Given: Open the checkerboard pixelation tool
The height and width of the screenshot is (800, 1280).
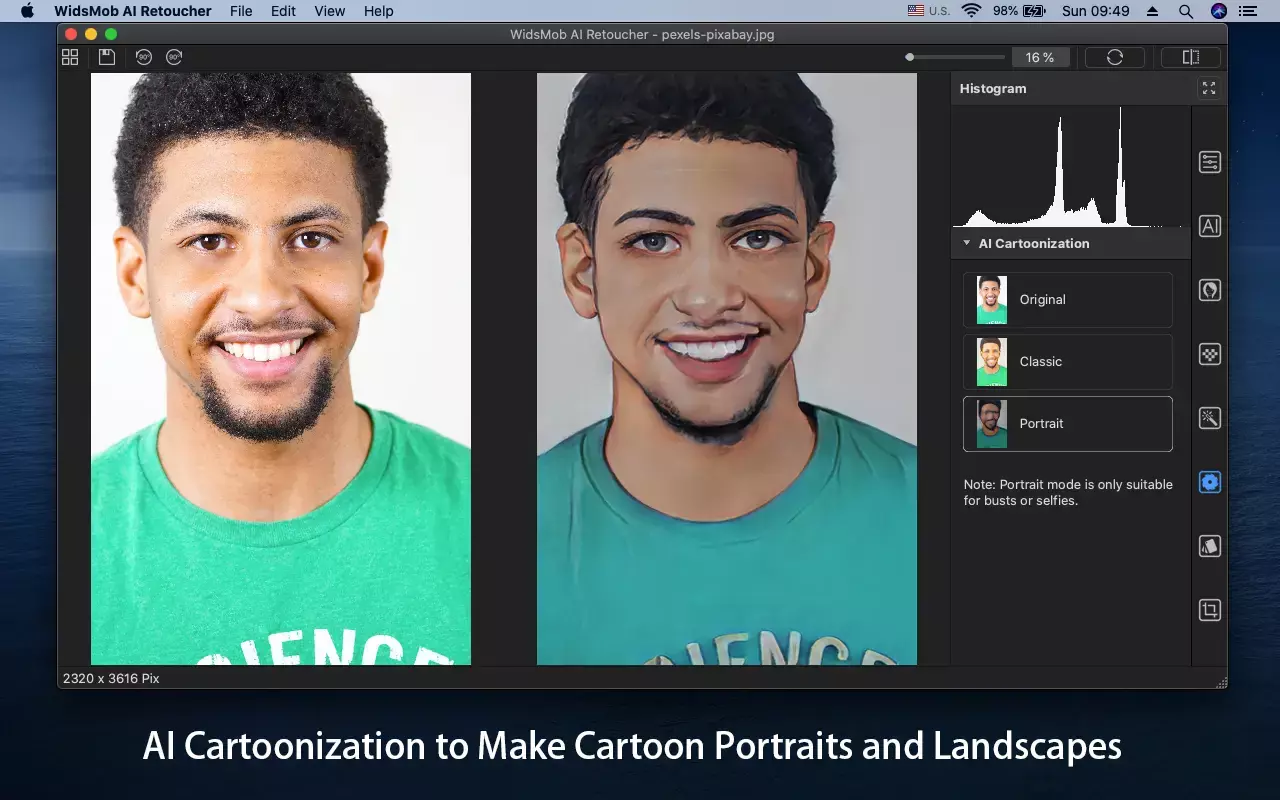Looking at the screenshot, I should point(1209,354).
